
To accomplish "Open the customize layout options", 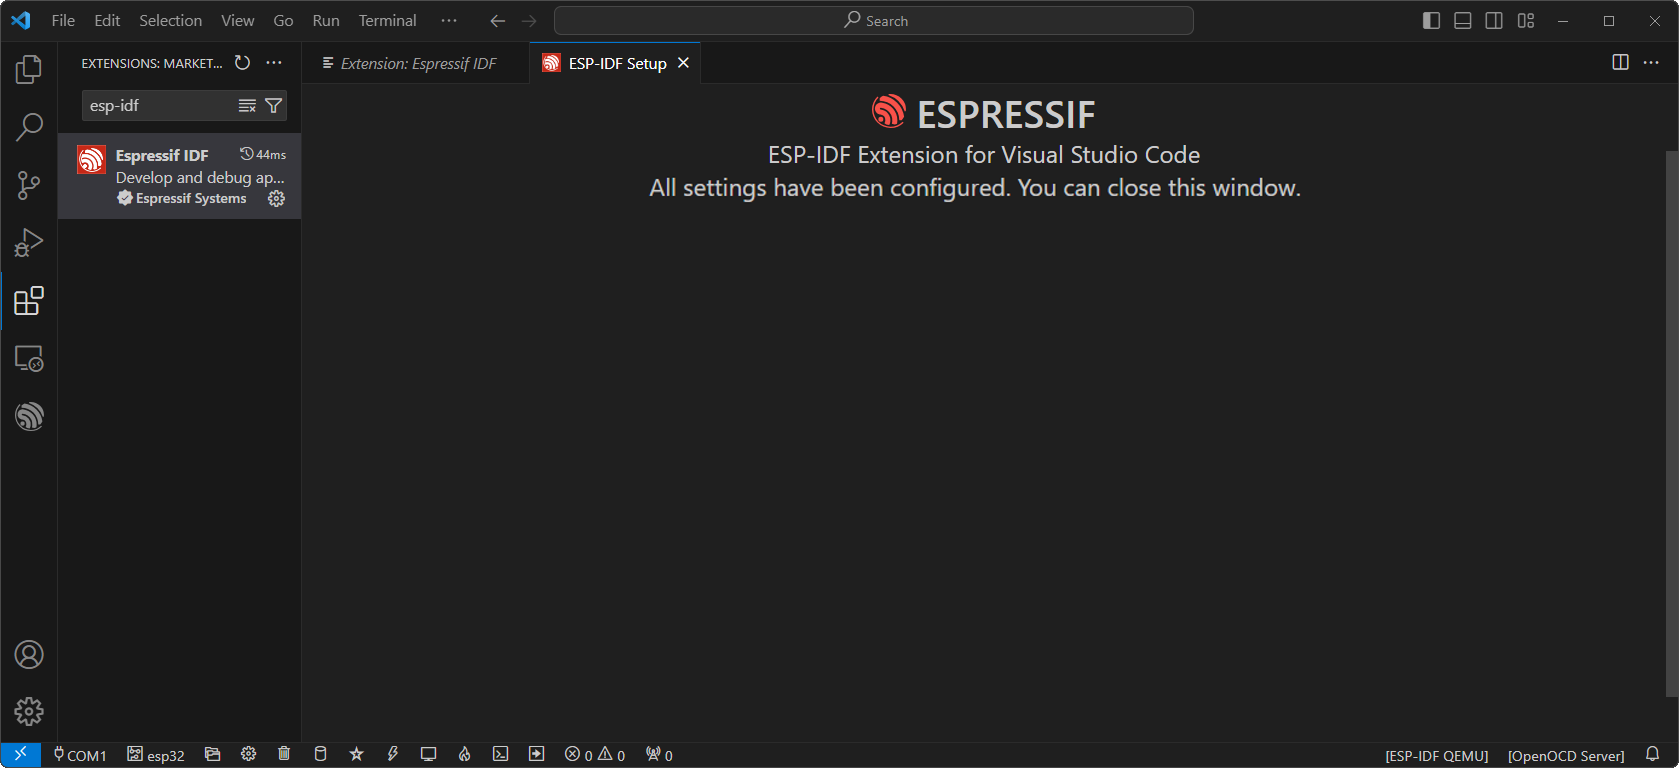I will (x=1526, y=20).
